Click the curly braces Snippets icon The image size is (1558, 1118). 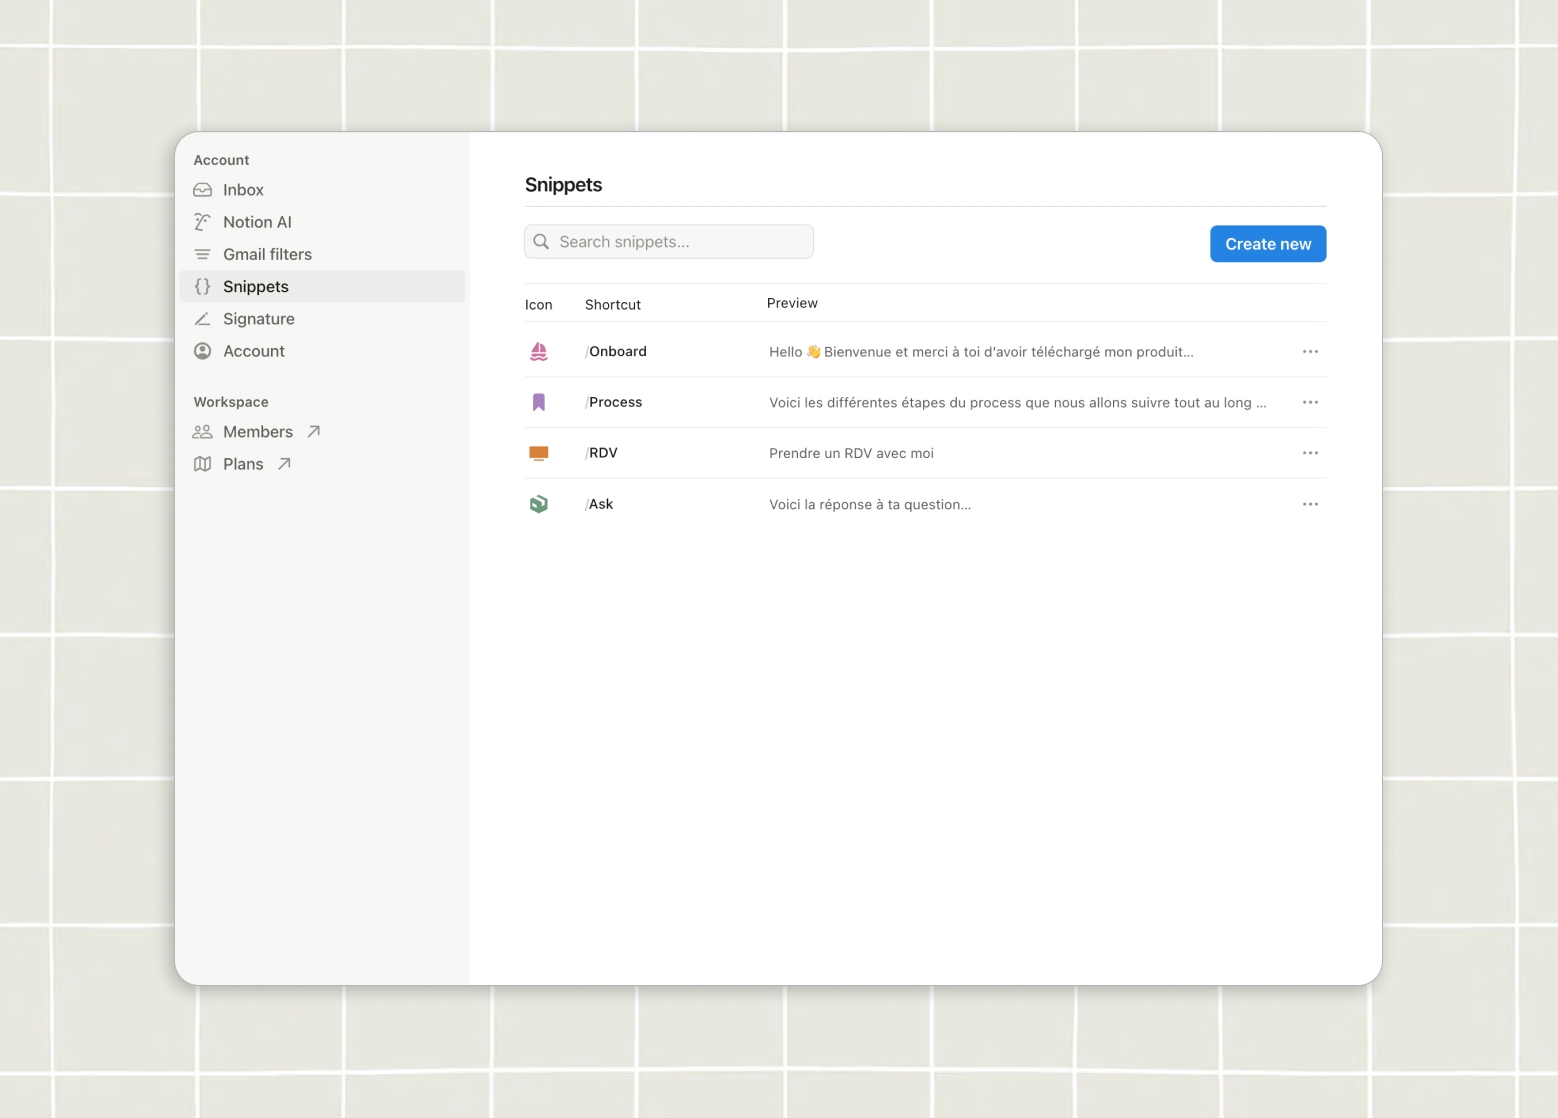[x=202, y=286]
